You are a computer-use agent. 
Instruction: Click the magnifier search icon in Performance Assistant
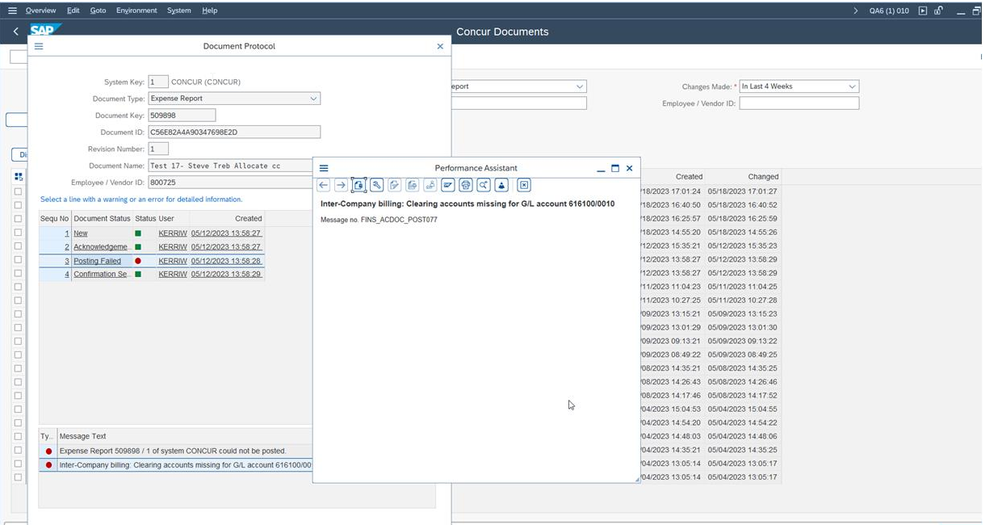(x=484, y=185)
